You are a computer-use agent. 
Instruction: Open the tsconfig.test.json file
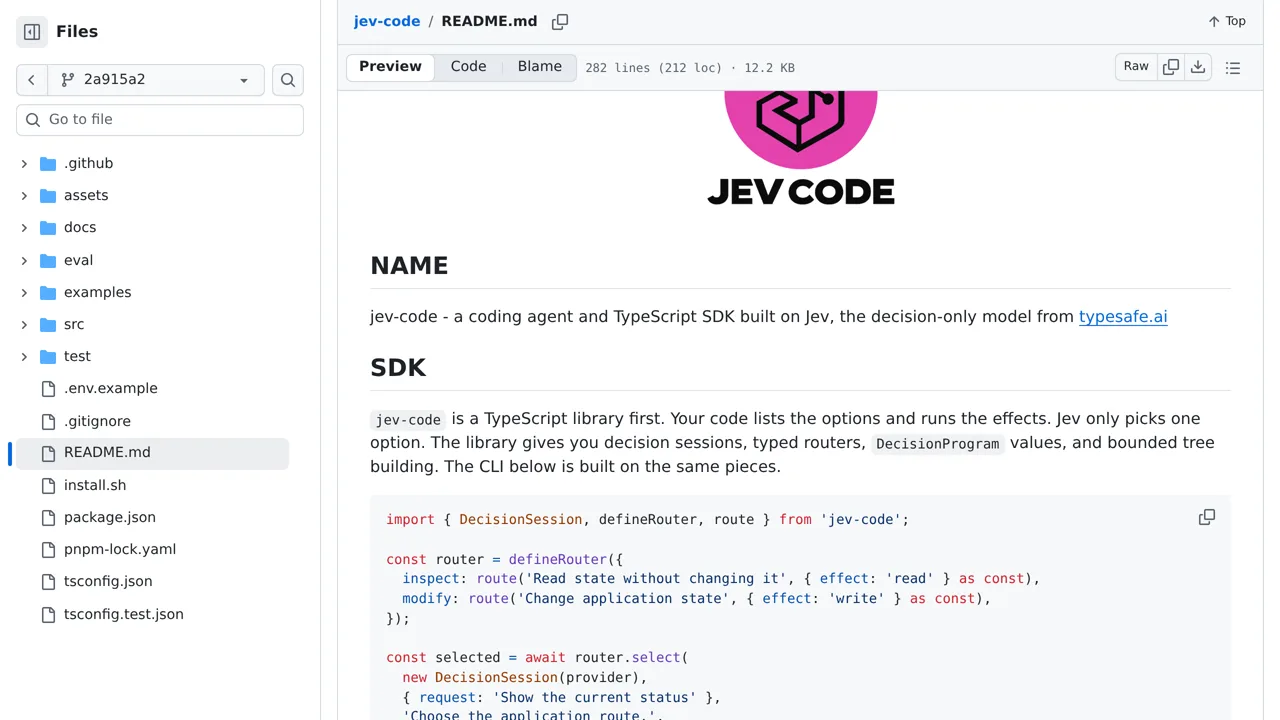coord(123,614)
